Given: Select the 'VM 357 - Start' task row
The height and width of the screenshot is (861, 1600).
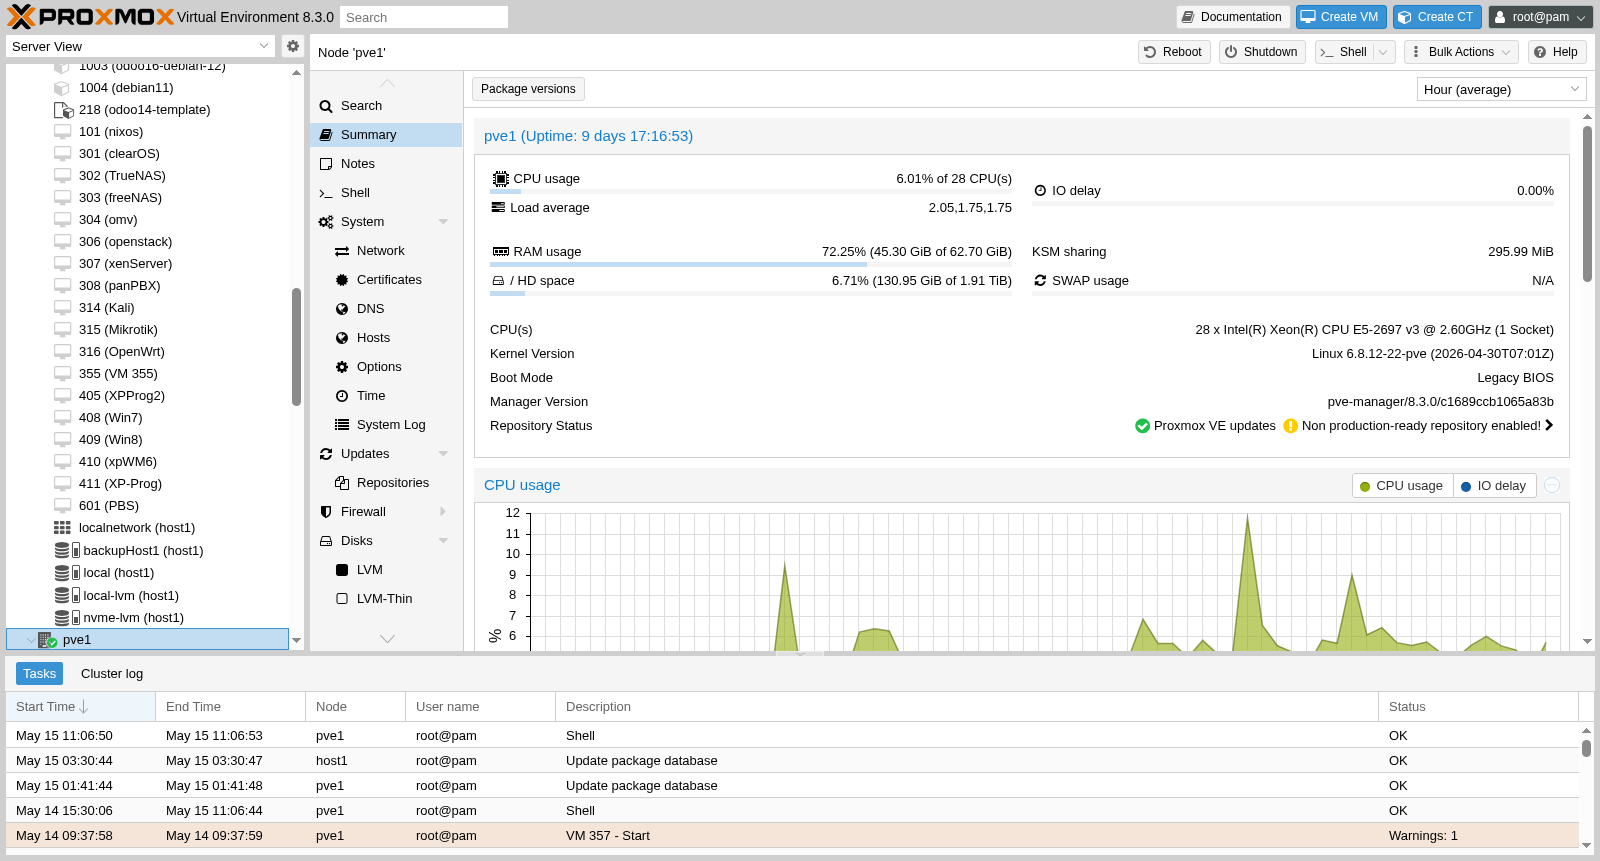Looking at the screenshot, I should 792,835.
